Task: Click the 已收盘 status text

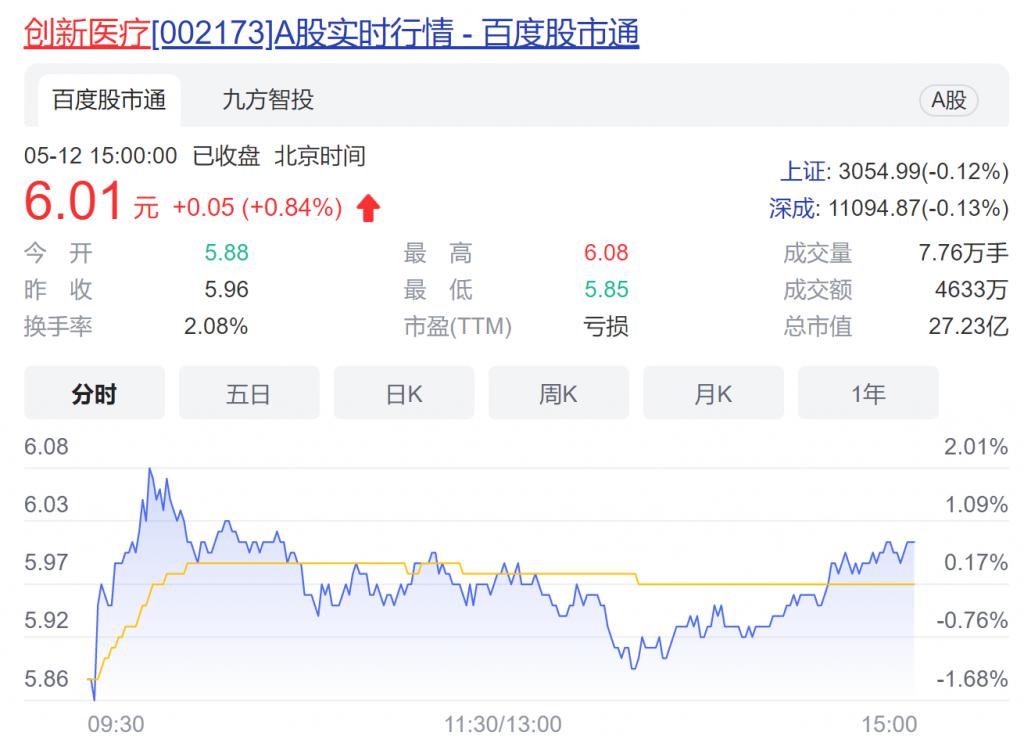Action: pos(226,156)
